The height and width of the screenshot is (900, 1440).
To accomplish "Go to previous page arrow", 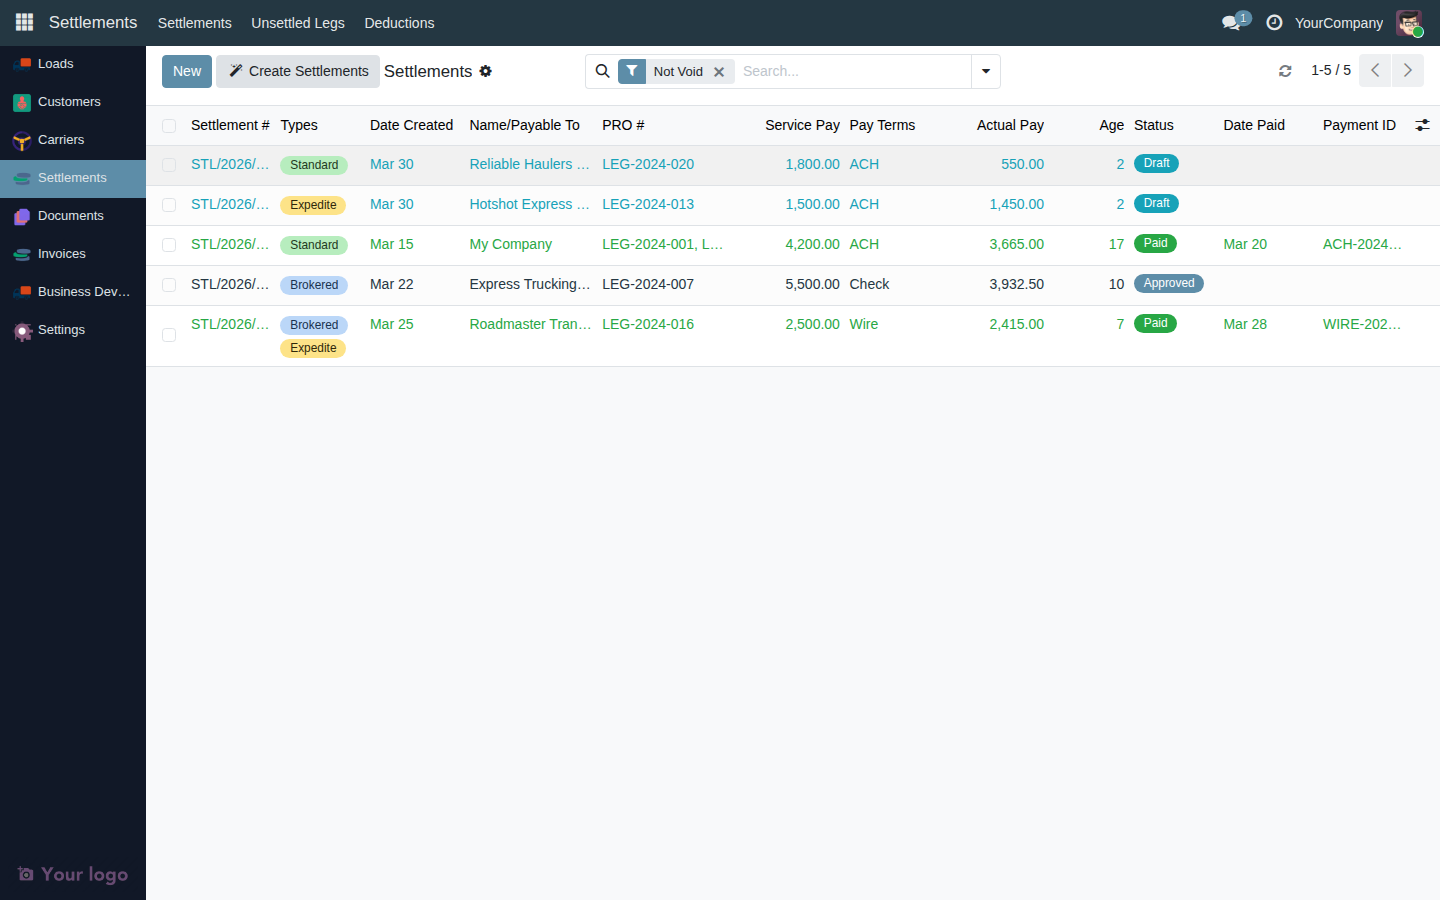I will pyautogui.click(x=1375, y=70).
